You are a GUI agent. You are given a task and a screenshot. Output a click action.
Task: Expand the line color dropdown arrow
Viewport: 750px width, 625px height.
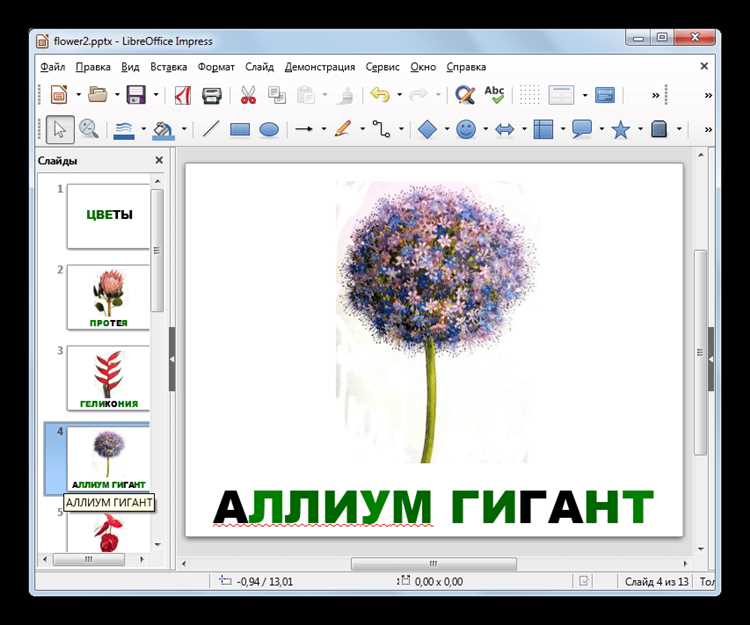(x=143, y=129)
